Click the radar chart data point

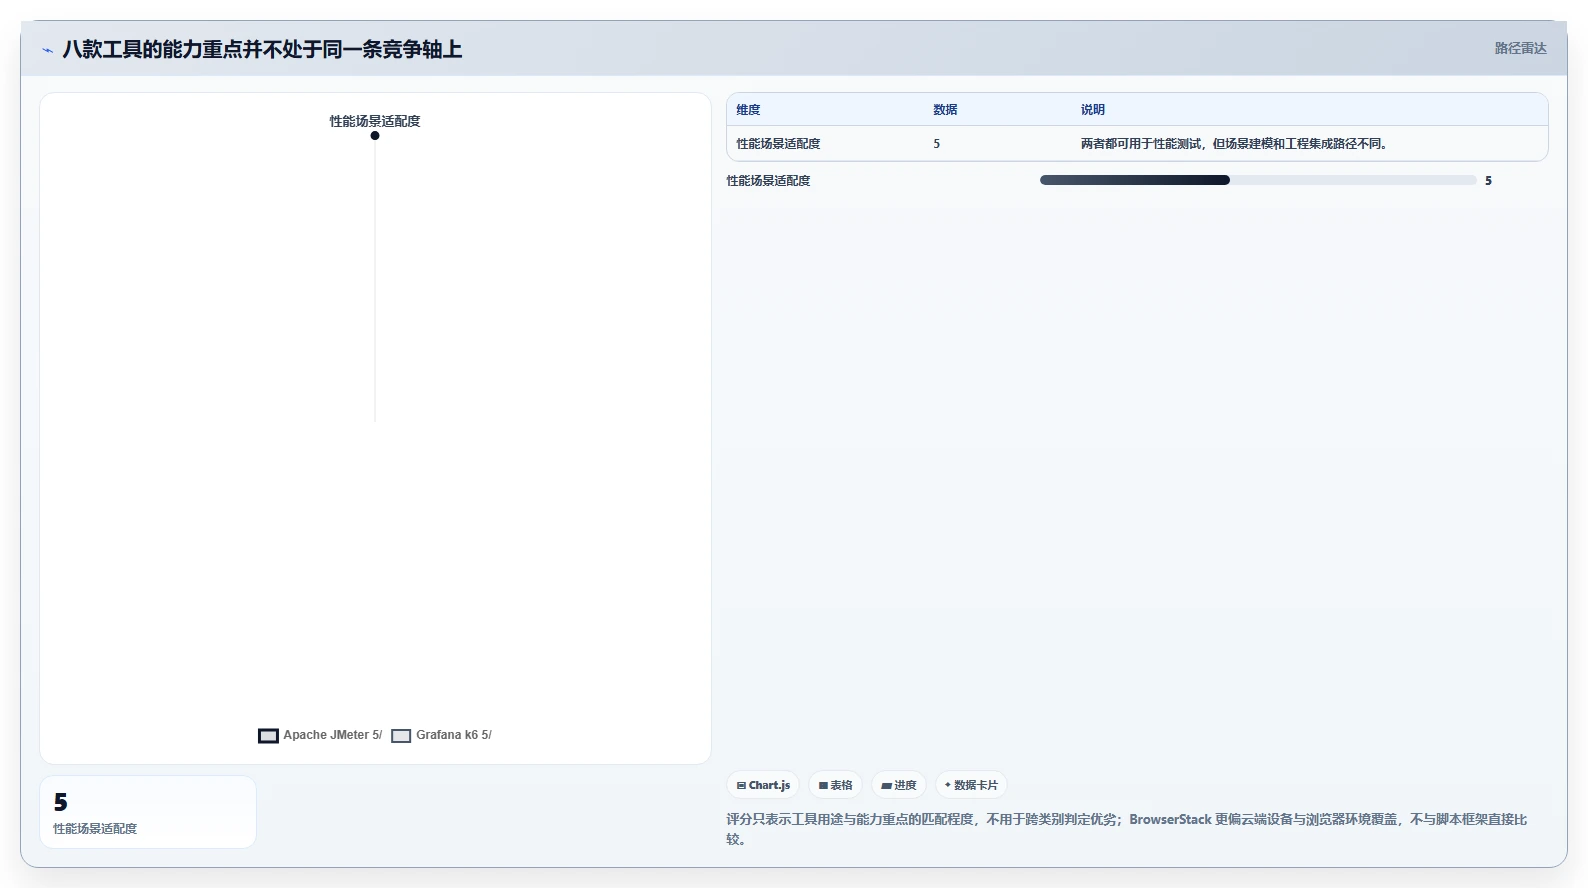coord(375,136)
